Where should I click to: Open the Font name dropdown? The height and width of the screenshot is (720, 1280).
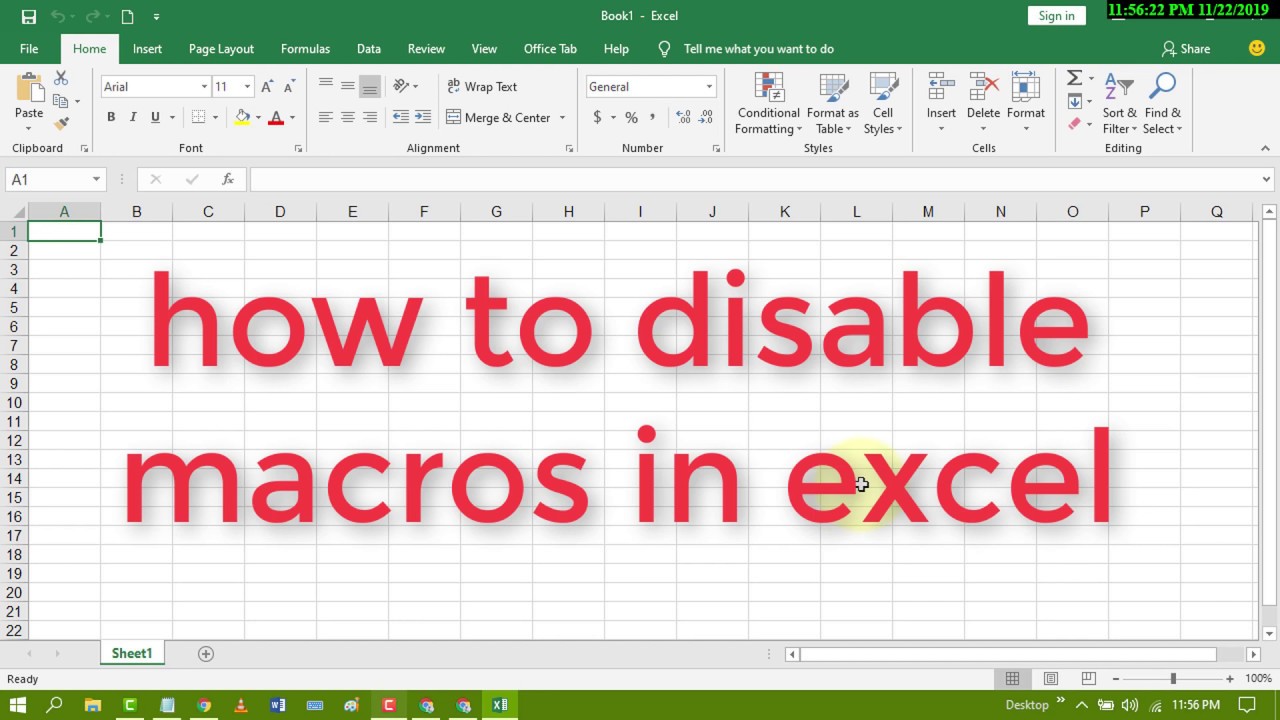(x=204, y=87)
